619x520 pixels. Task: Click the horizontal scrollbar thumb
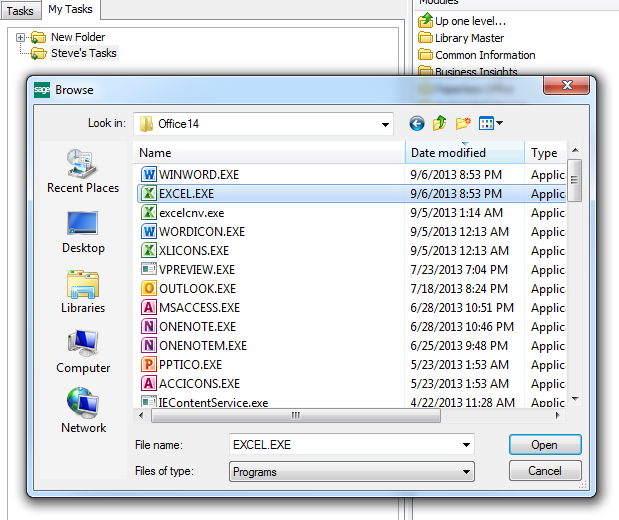(296, 415)
